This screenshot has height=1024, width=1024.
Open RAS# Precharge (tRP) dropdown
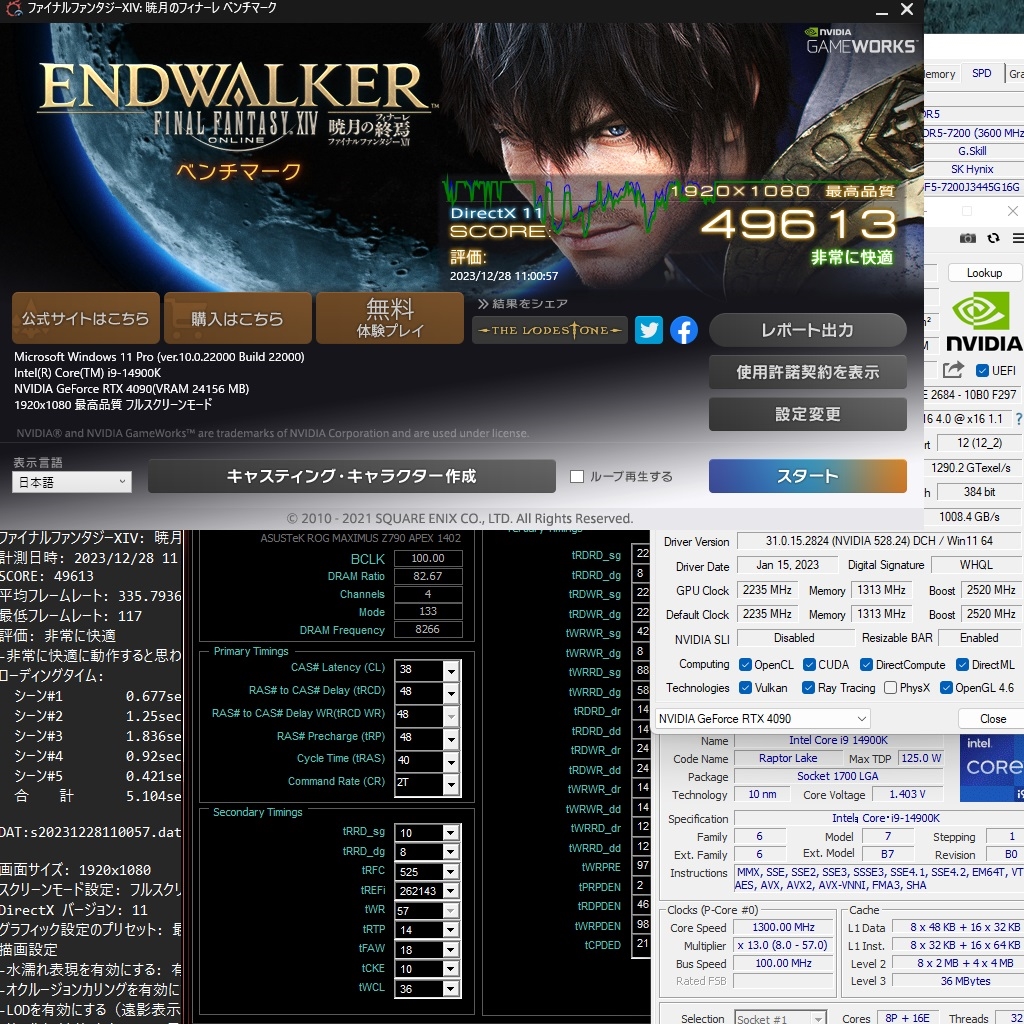pyautogui.click(x=451, y=739)
